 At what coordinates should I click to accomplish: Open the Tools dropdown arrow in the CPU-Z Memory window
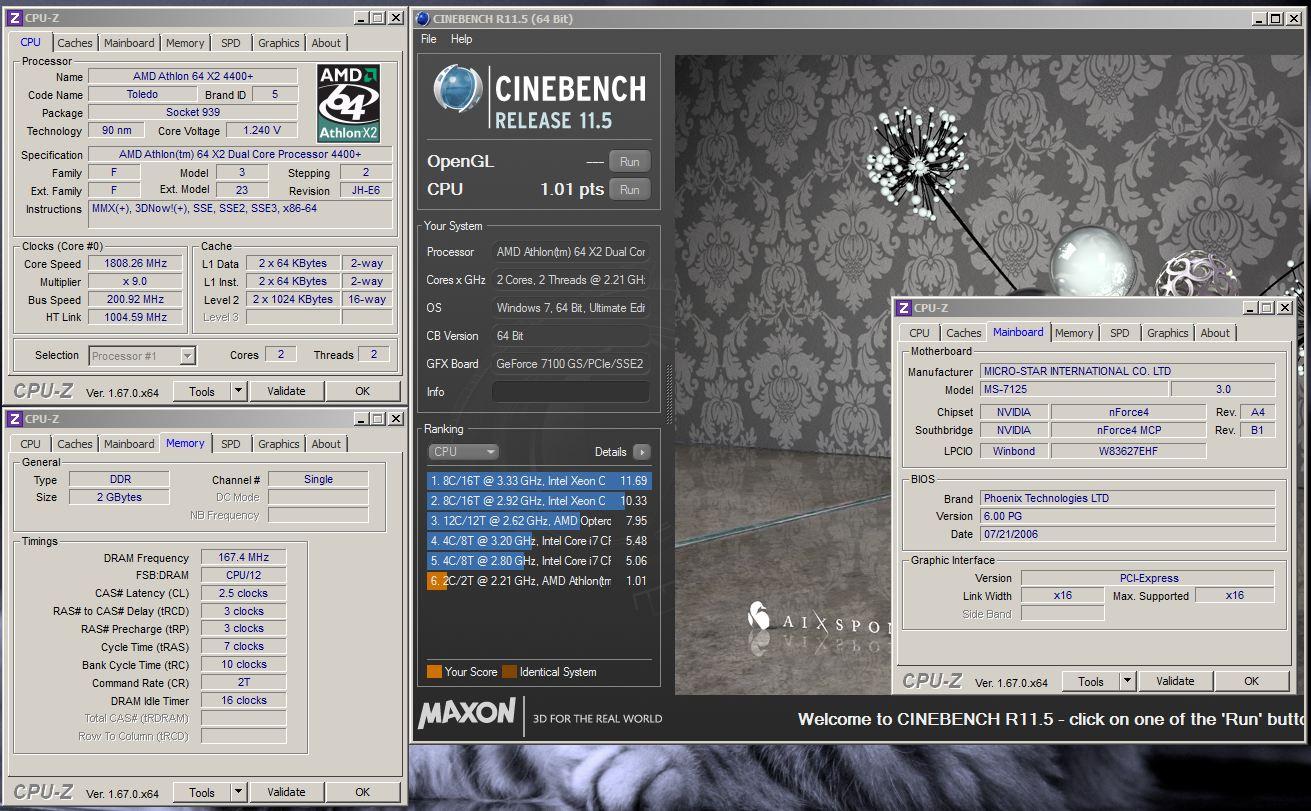pyautogui.click(x=238, y=792)
